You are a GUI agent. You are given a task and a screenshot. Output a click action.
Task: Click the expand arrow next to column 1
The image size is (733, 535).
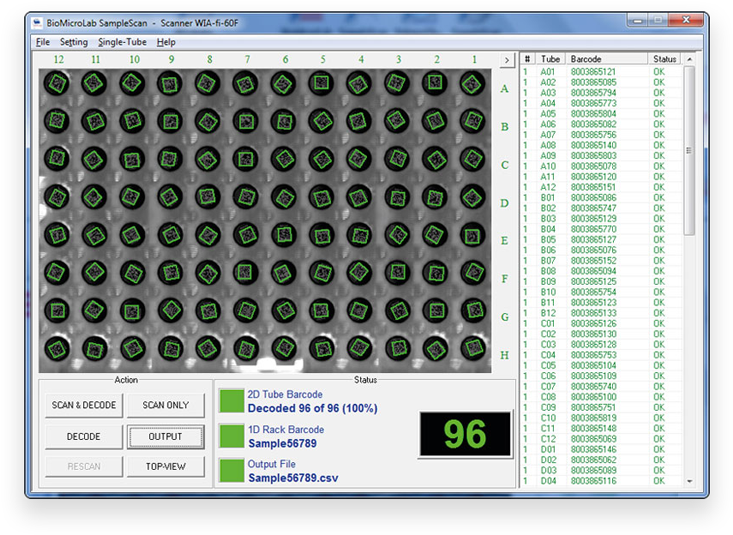(507, 60)
